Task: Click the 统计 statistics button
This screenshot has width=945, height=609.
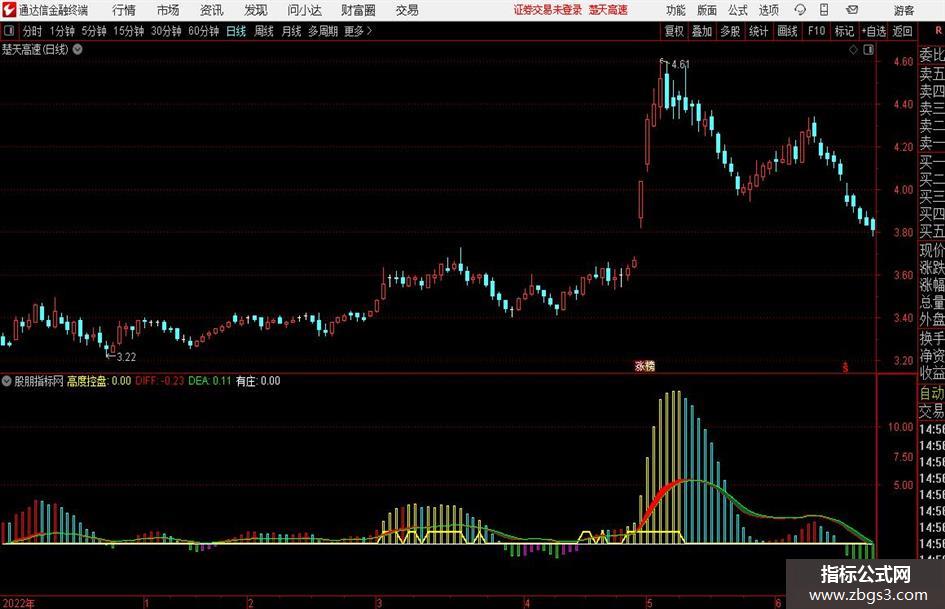Action: pyautogui.click(x=758, y=31)
